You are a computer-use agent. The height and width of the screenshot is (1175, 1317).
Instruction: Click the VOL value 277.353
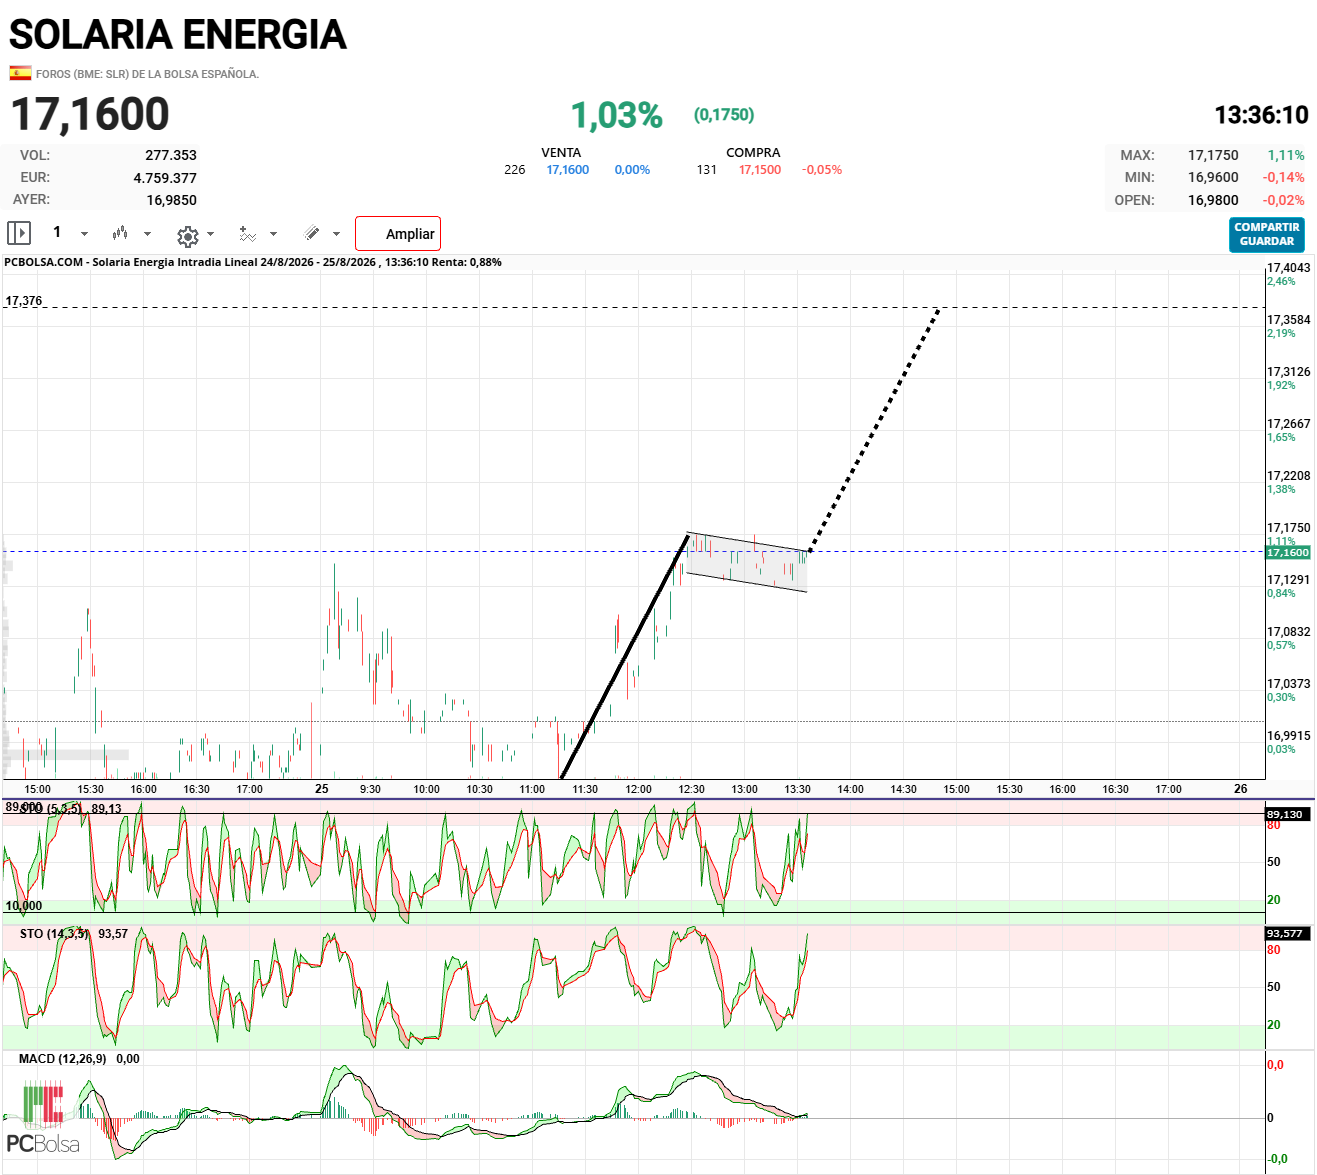(171, 155)
